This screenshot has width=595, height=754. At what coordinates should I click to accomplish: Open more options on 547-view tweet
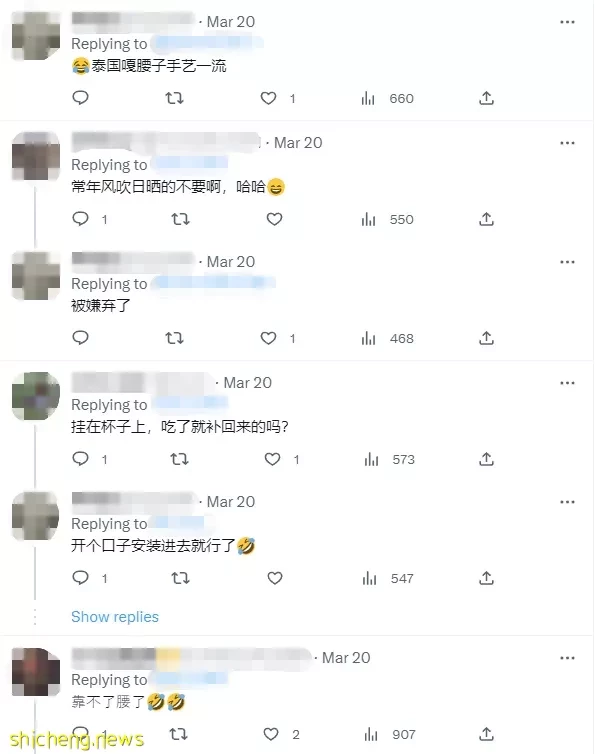567,502
